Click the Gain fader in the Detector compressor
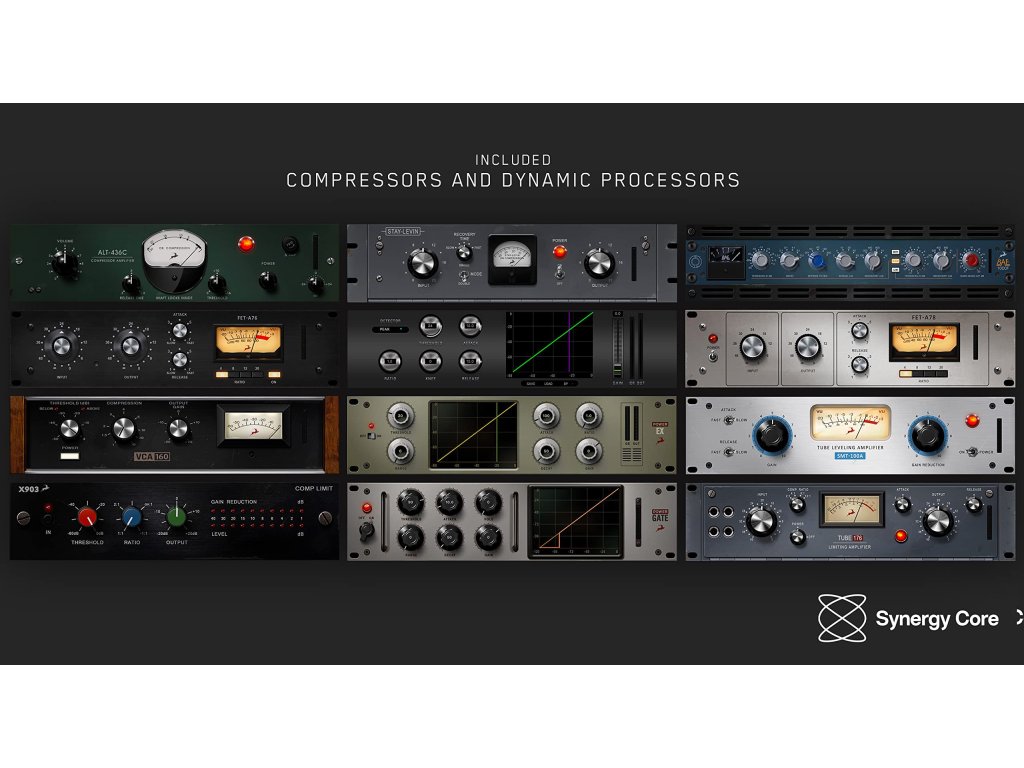1024x768 pixels. tap(618, 347)
